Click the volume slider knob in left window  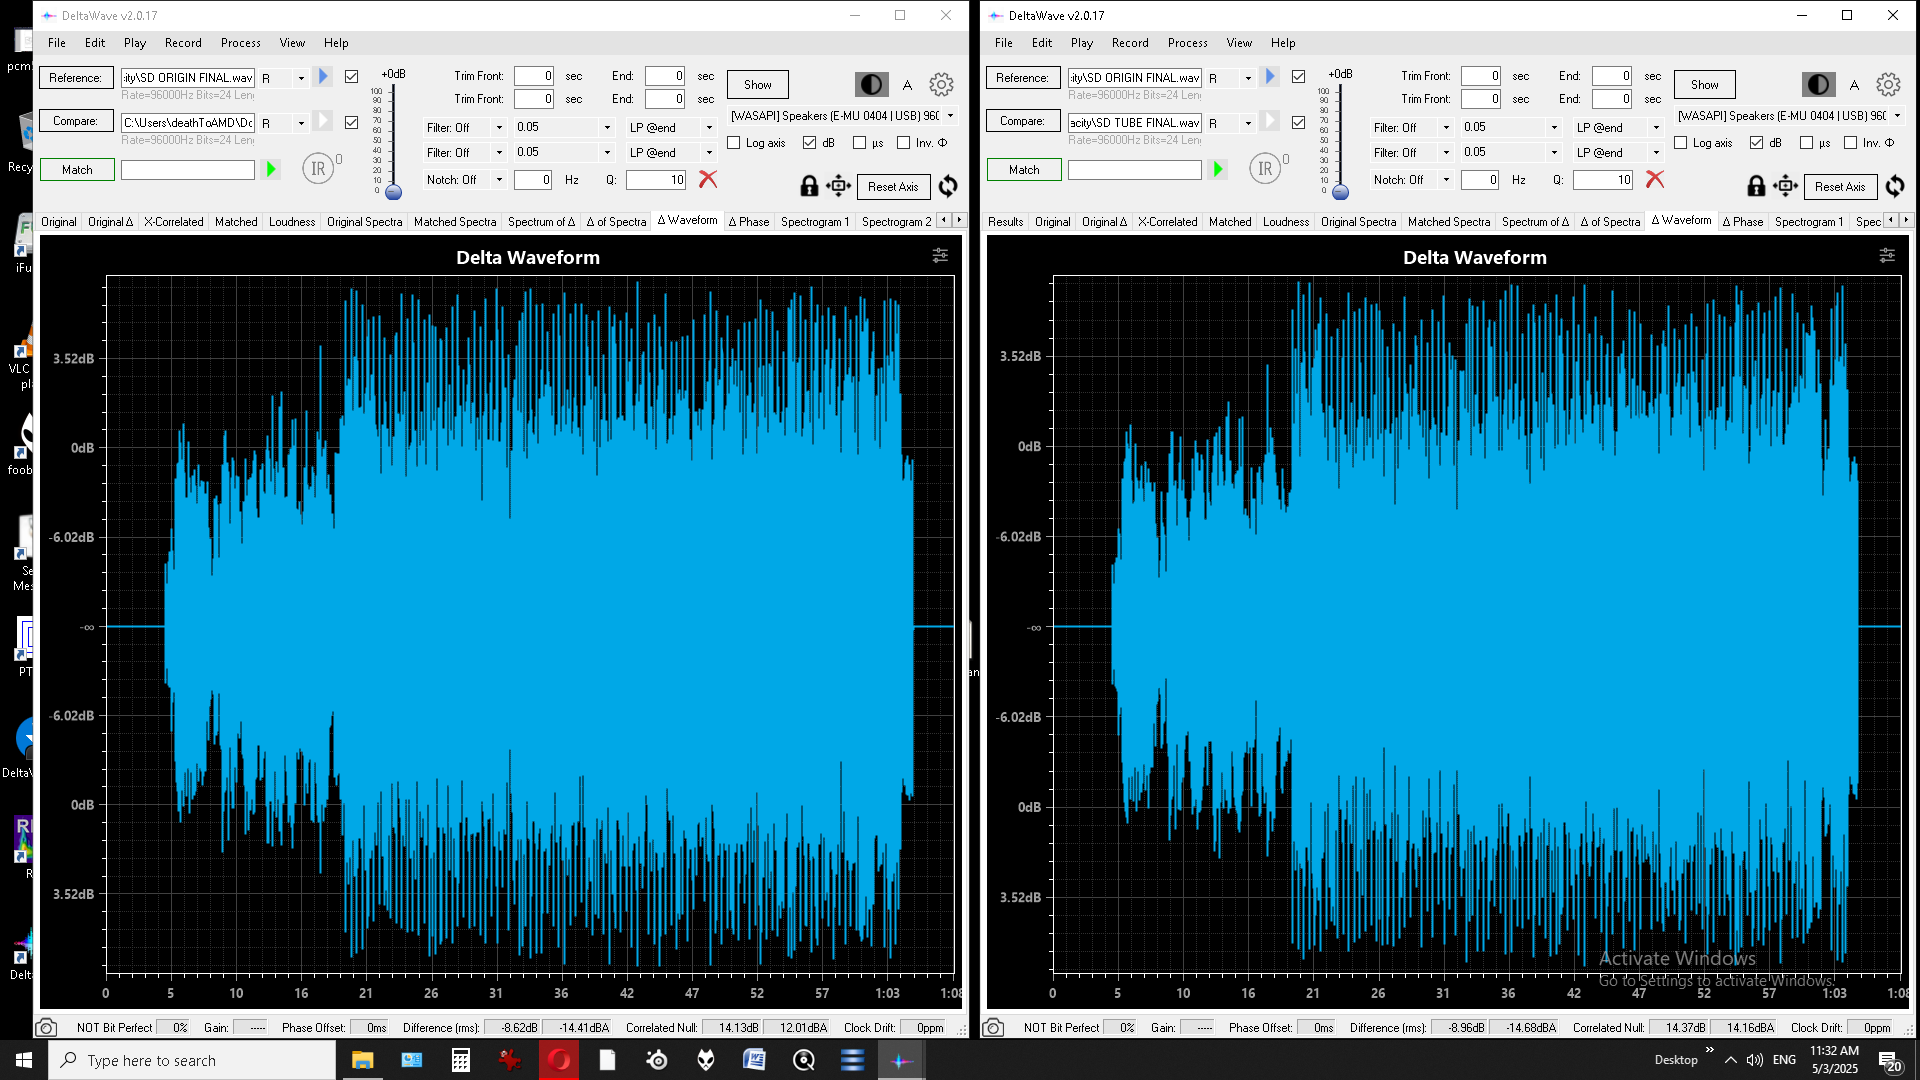point(393,192)
